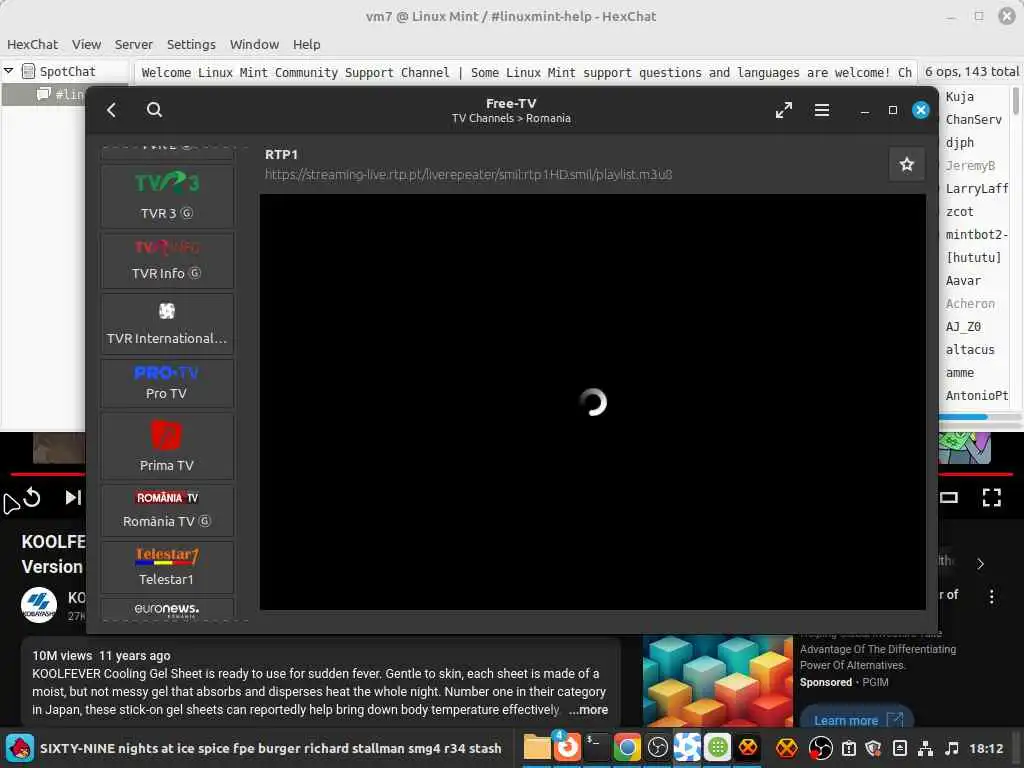Select the Telestar1 channel
1024x768 pixels.
pos(167,567)
